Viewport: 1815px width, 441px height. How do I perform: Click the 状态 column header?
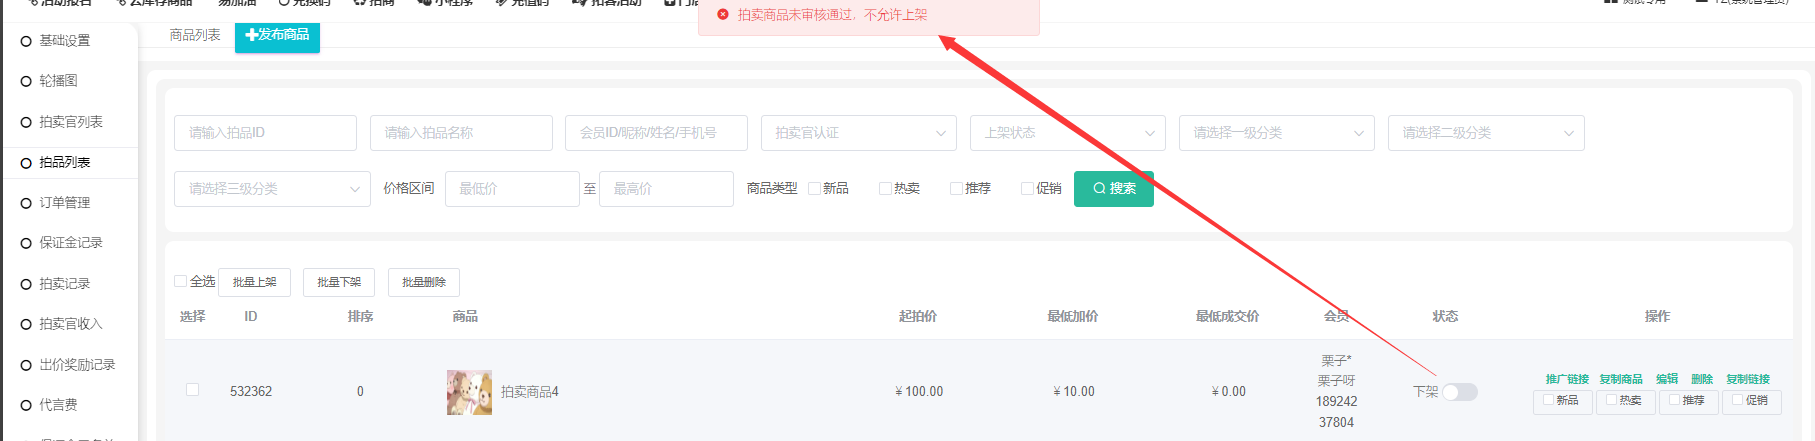pyautogui.click(x=1445, y=317)
